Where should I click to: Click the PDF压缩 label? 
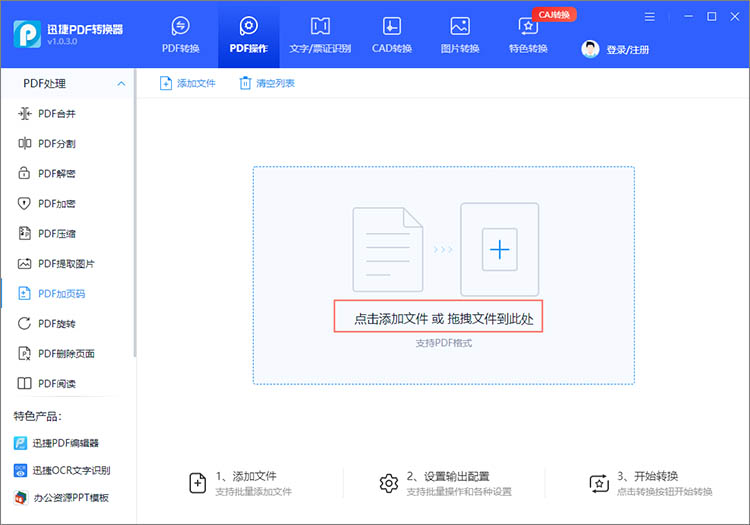pyautogui.click(x=57, y=234)
